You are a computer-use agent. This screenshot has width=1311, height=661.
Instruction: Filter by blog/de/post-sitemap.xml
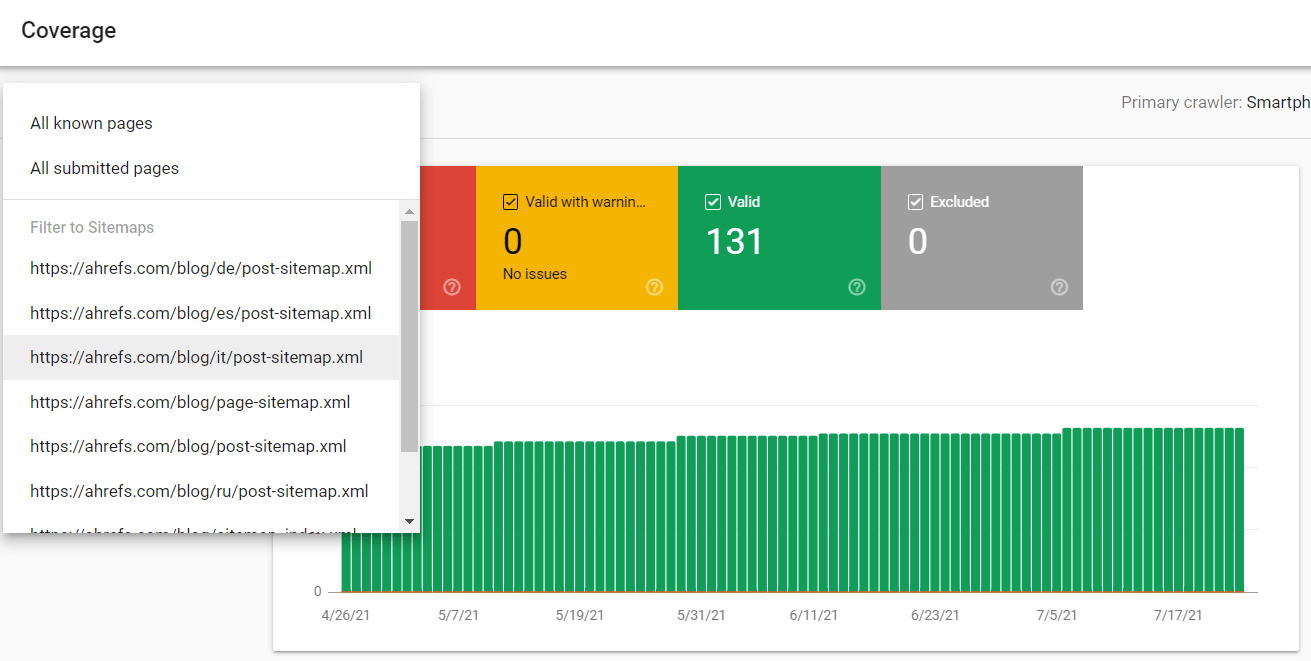coord(201,268)
